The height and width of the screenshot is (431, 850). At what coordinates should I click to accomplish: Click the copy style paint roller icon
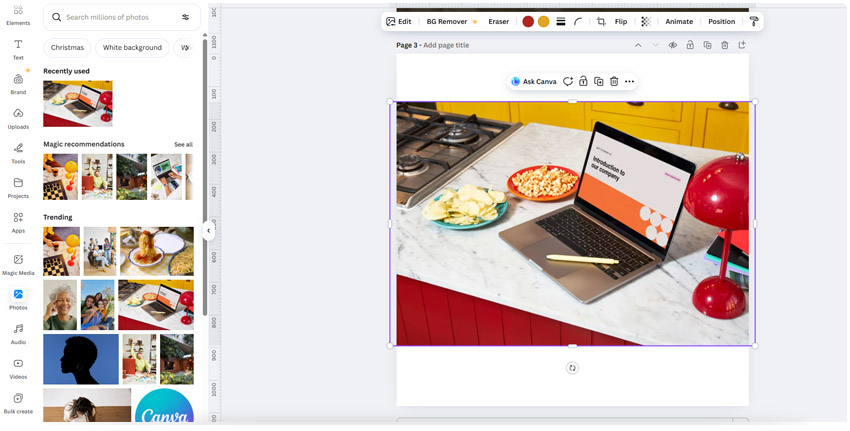coord(754,22)
